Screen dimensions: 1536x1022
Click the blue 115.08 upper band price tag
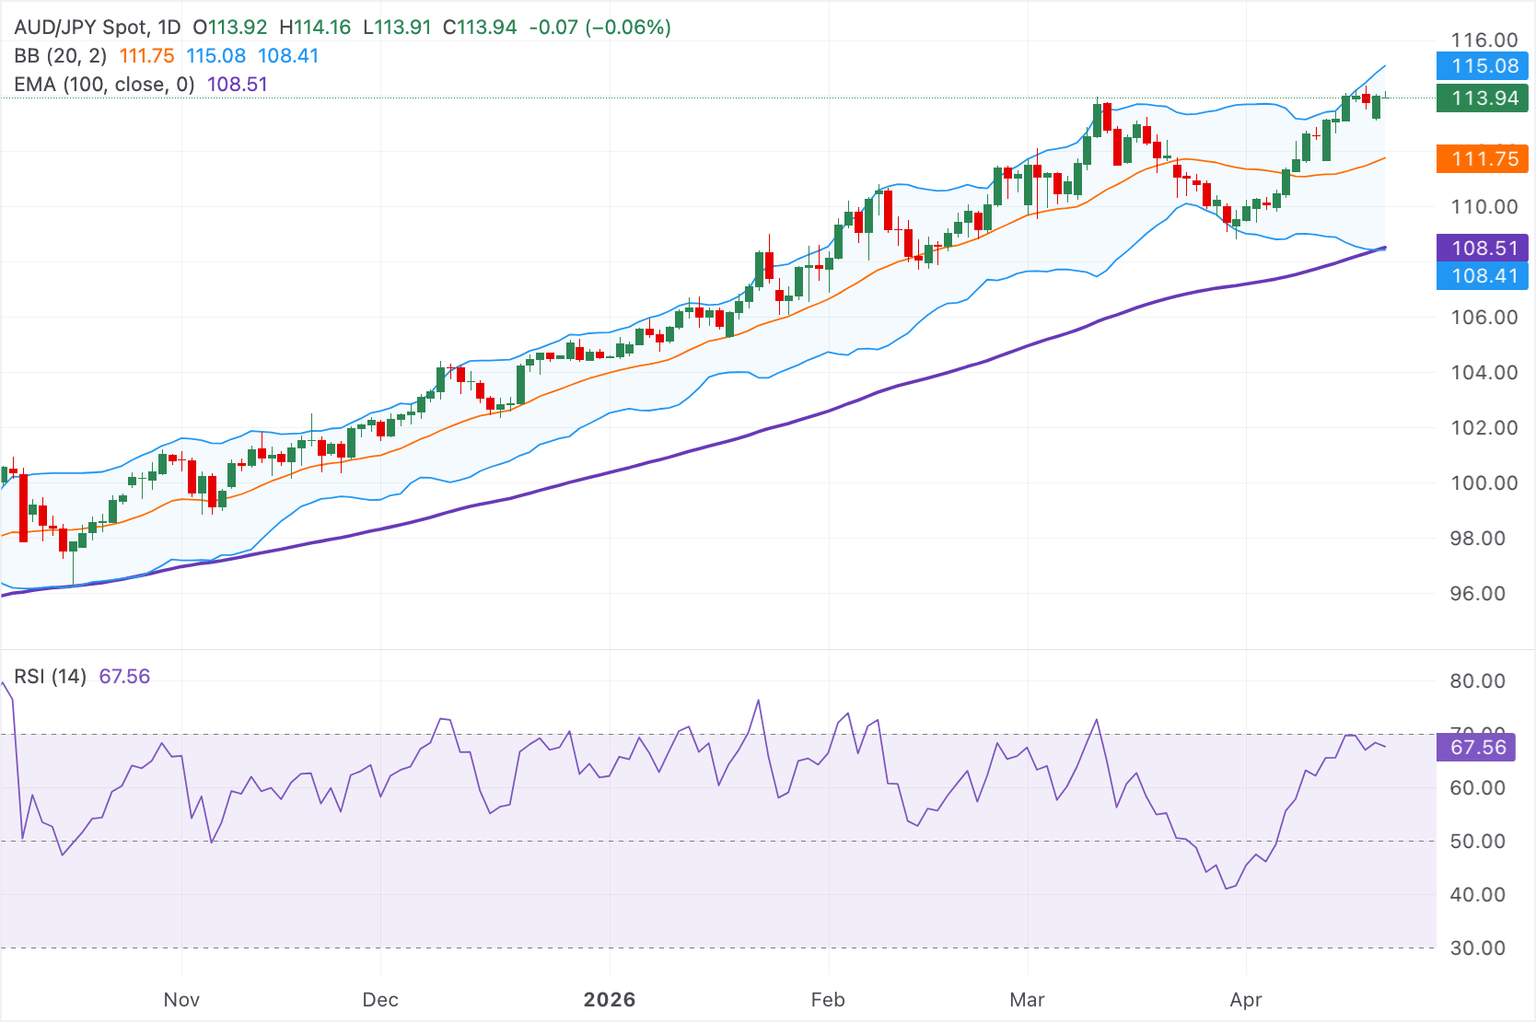(x=1481, y=65)
